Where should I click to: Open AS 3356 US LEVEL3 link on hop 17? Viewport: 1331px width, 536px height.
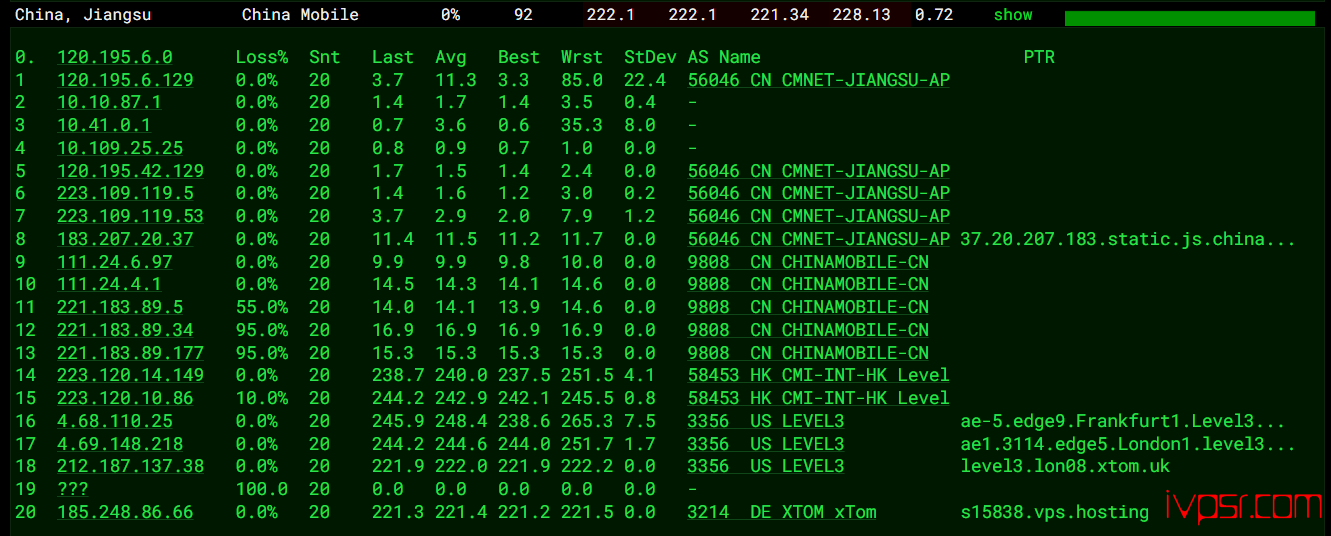click(766, 444)
